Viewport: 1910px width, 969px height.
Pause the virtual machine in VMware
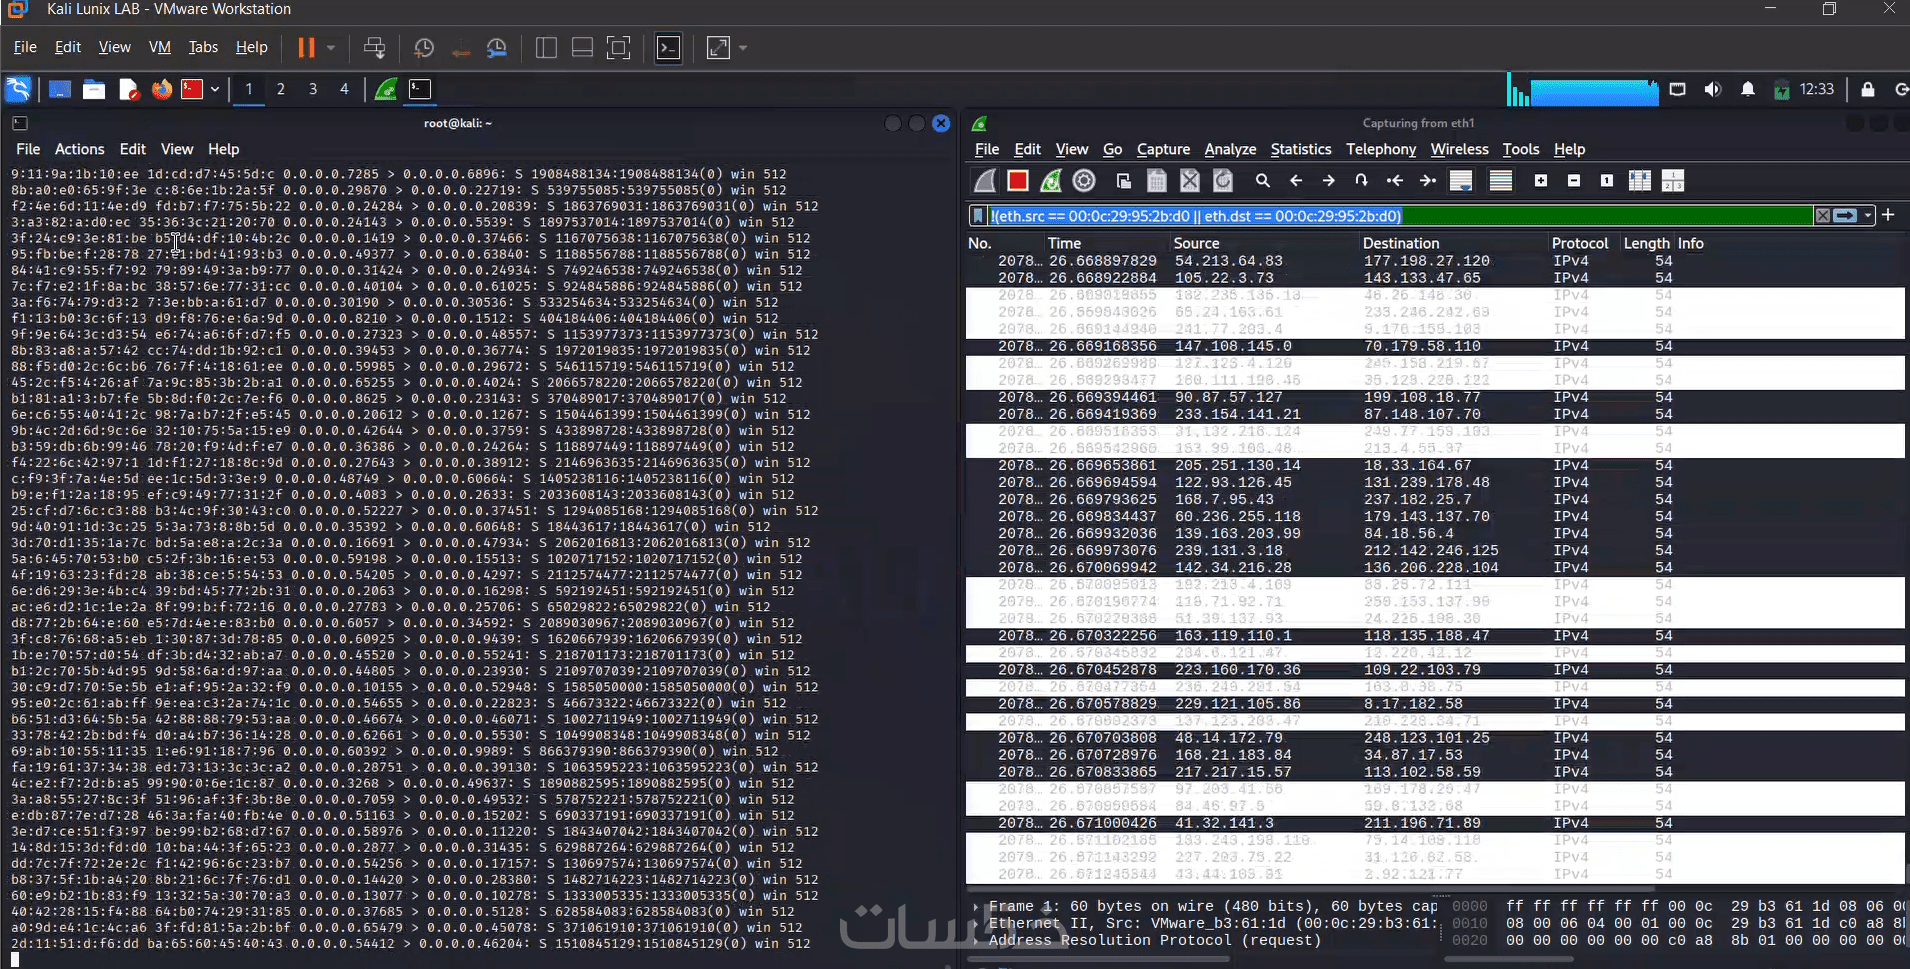(x=306, y=48)
